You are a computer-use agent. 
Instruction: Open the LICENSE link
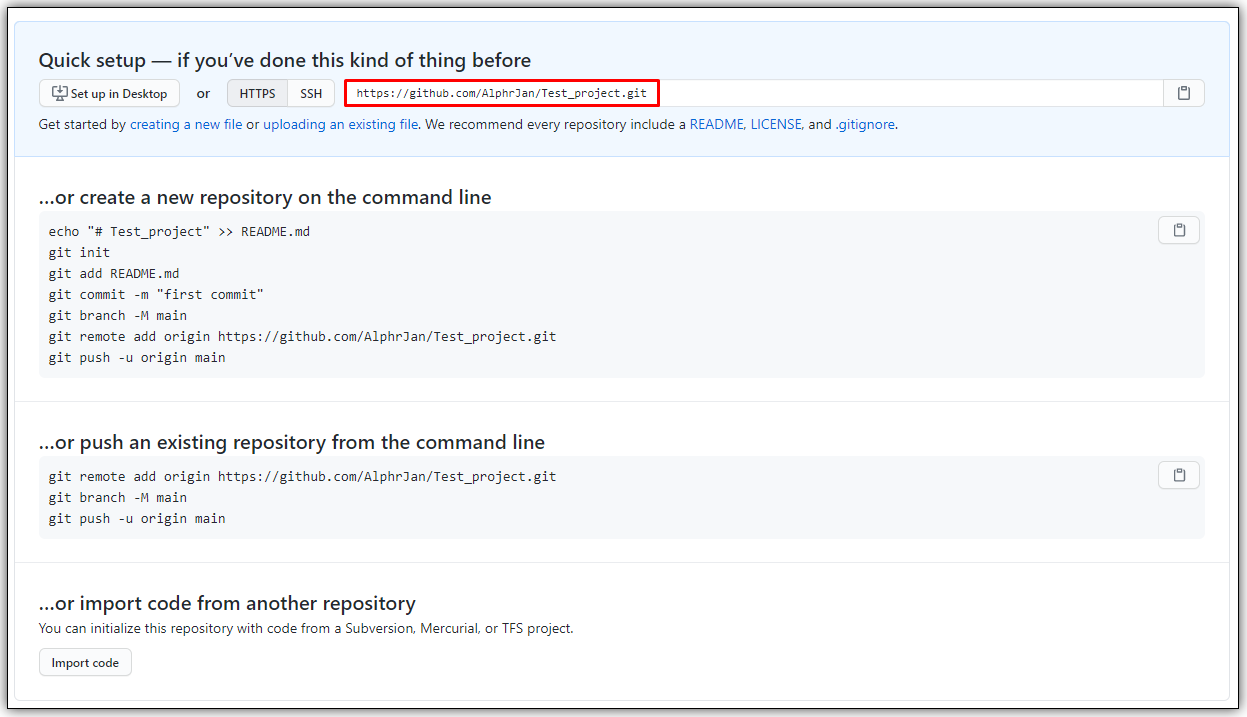(x=776, y=125)
